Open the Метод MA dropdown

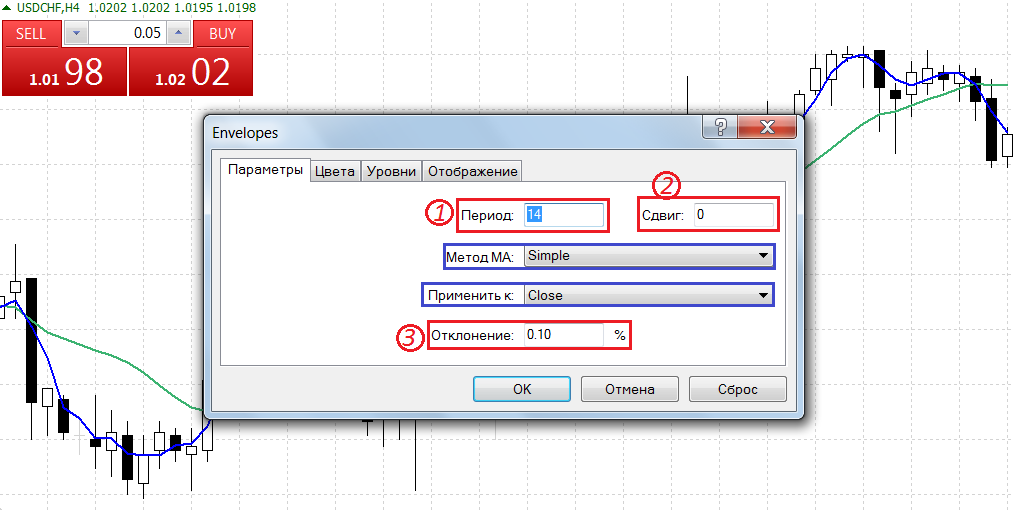(648, 256)
